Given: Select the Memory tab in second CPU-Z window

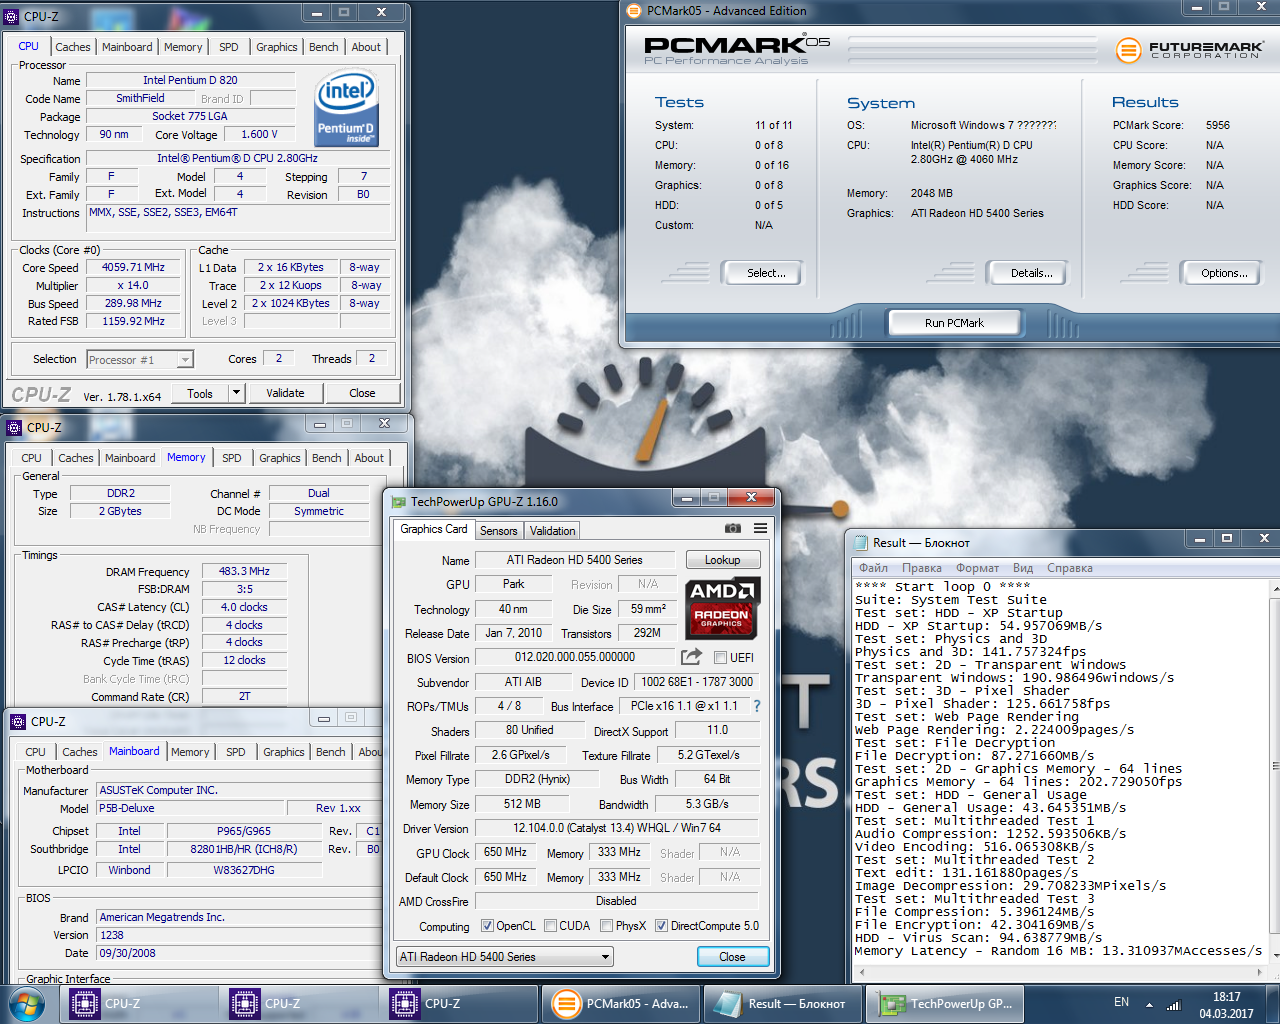Looking at the screenshot, I should (186, 457).
